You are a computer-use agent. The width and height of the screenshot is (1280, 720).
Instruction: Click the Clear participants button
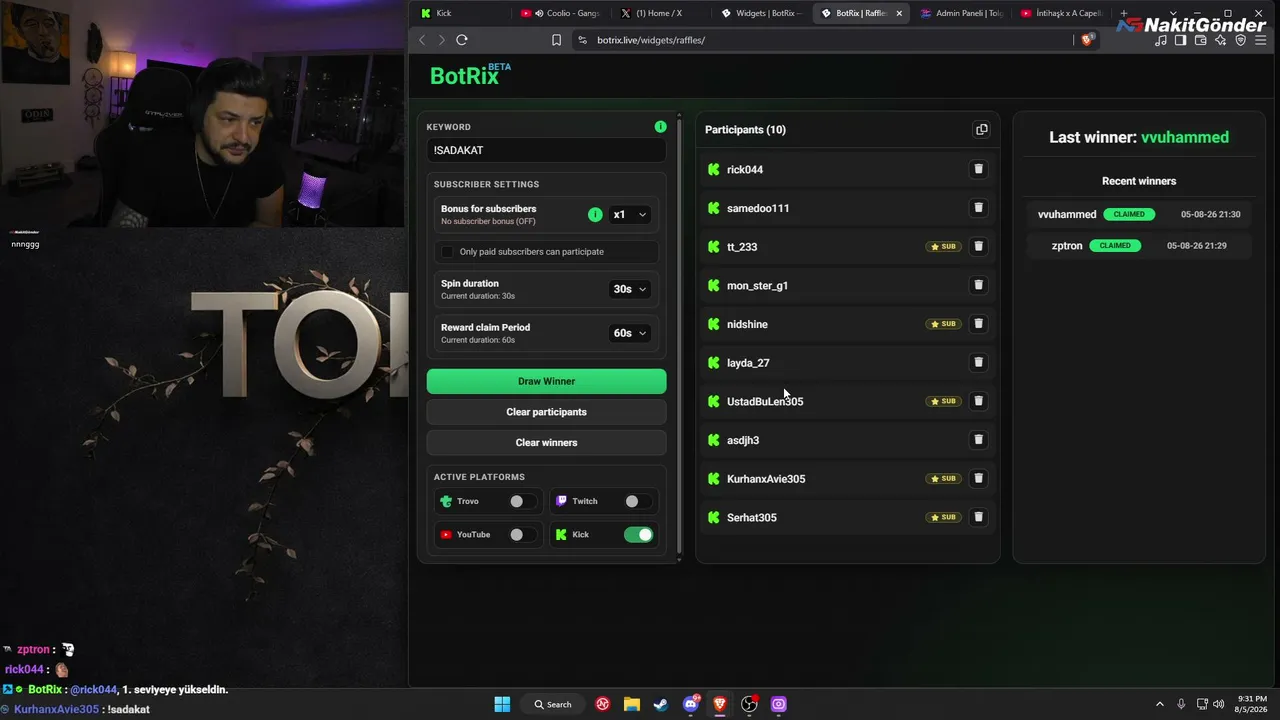point(546,412)
